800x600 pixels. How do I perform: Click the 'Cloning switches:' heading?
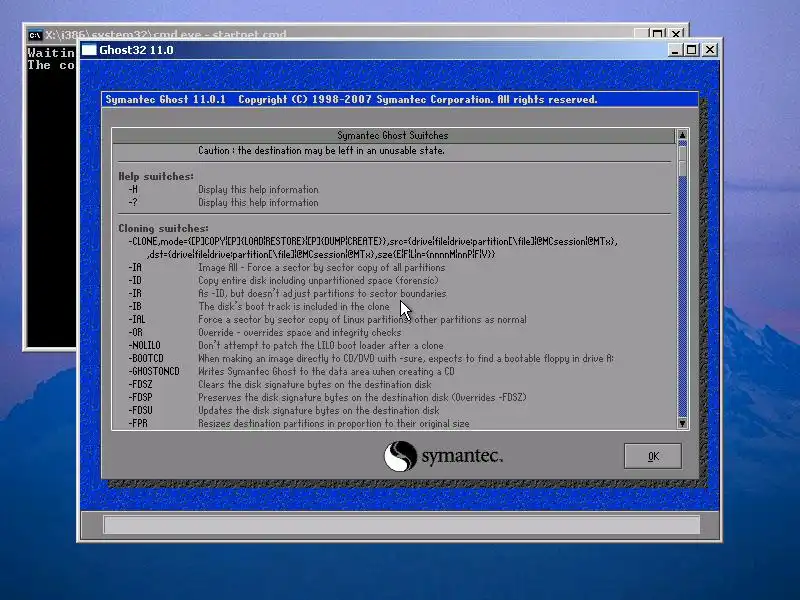point(163,229)
